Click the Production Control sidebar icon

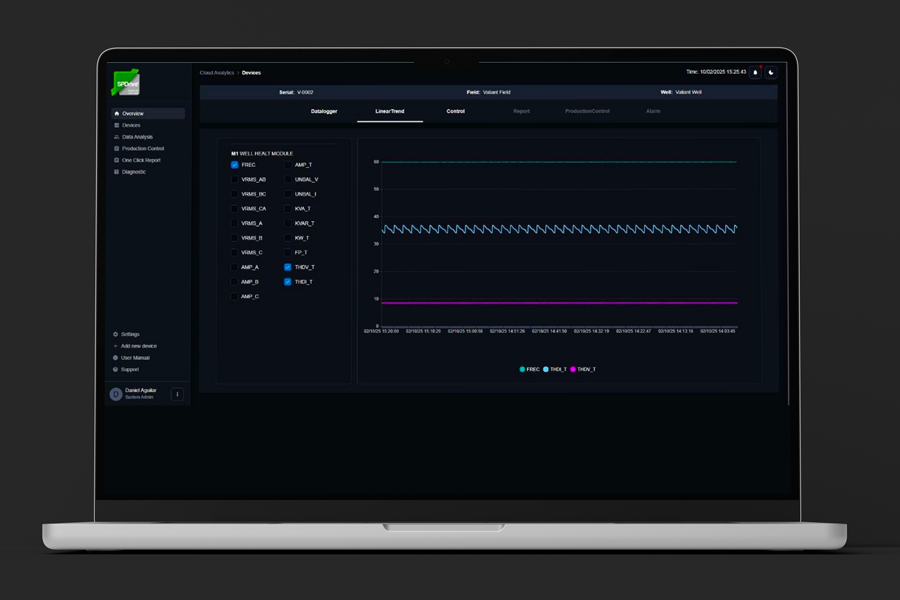pyautogui.click(x=116, y=149)
